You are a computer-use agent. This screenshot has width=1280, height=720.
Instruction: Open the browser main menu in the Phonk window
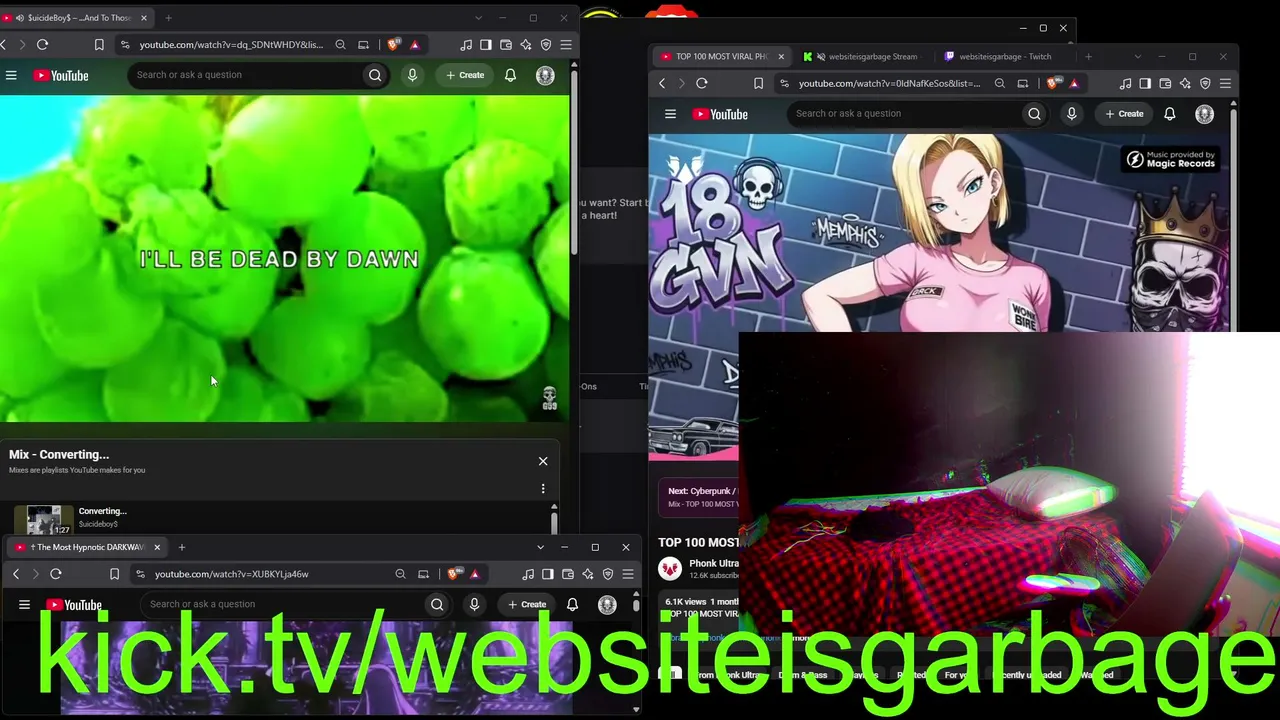tap(1225, 84)
